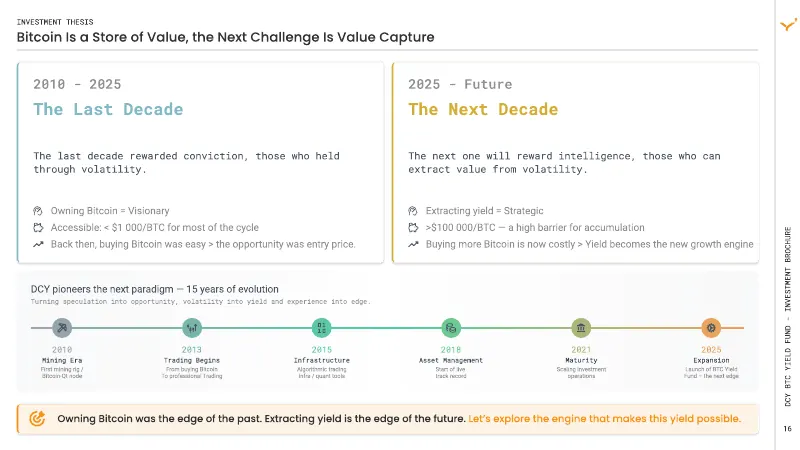Click the 2021 Maturity bank building icon
Image resolution: width=800 pixels, height=450 pixels.
pos(581,328)
